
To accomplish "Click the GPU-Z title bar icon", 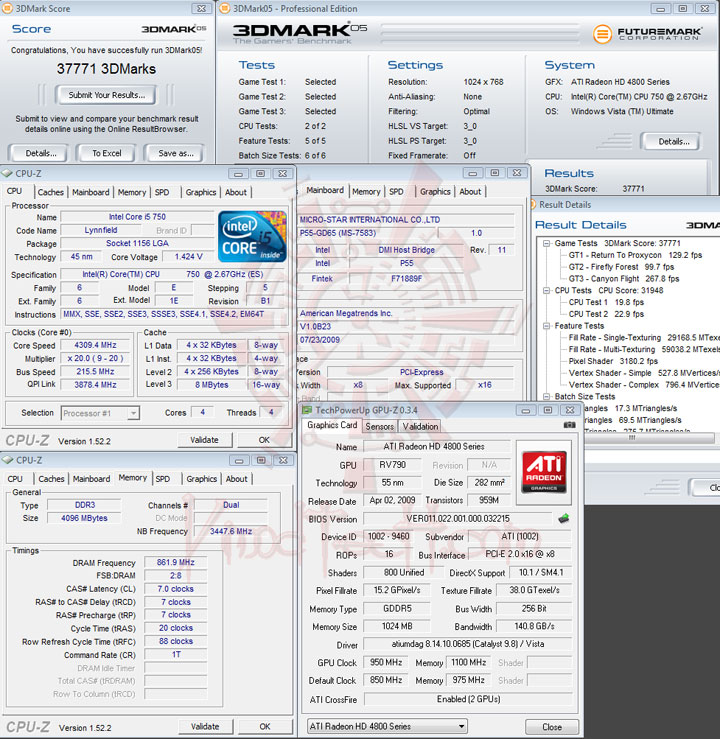I will (x=307, y=410).
